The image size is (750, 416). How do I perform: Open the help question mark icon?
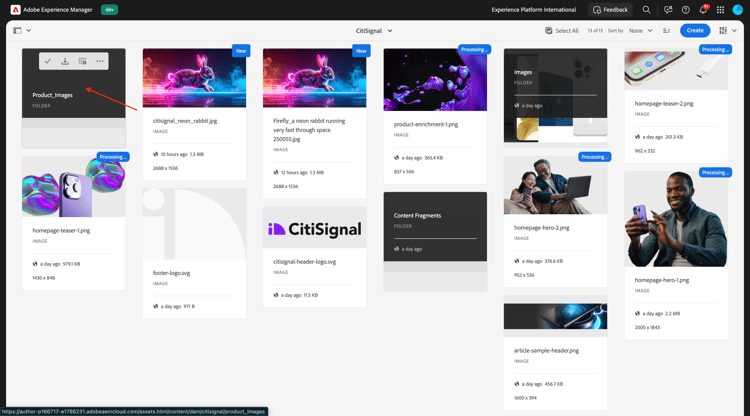point(685,10)
